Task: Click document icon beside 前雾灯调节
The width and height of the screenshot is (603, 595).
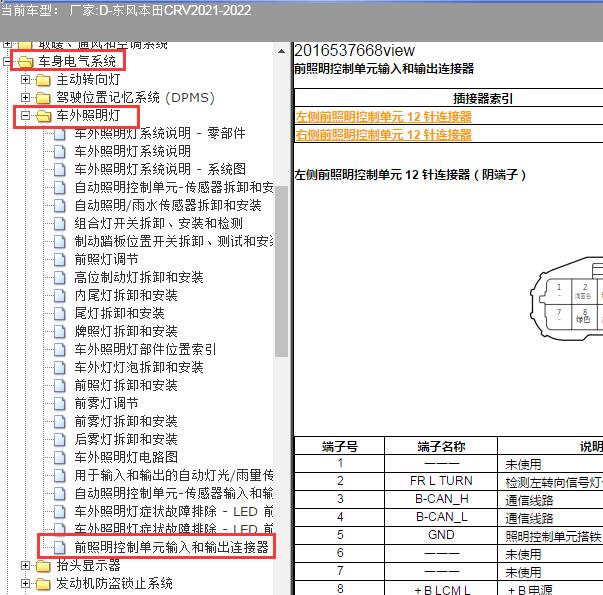Action: click(60, 403)
